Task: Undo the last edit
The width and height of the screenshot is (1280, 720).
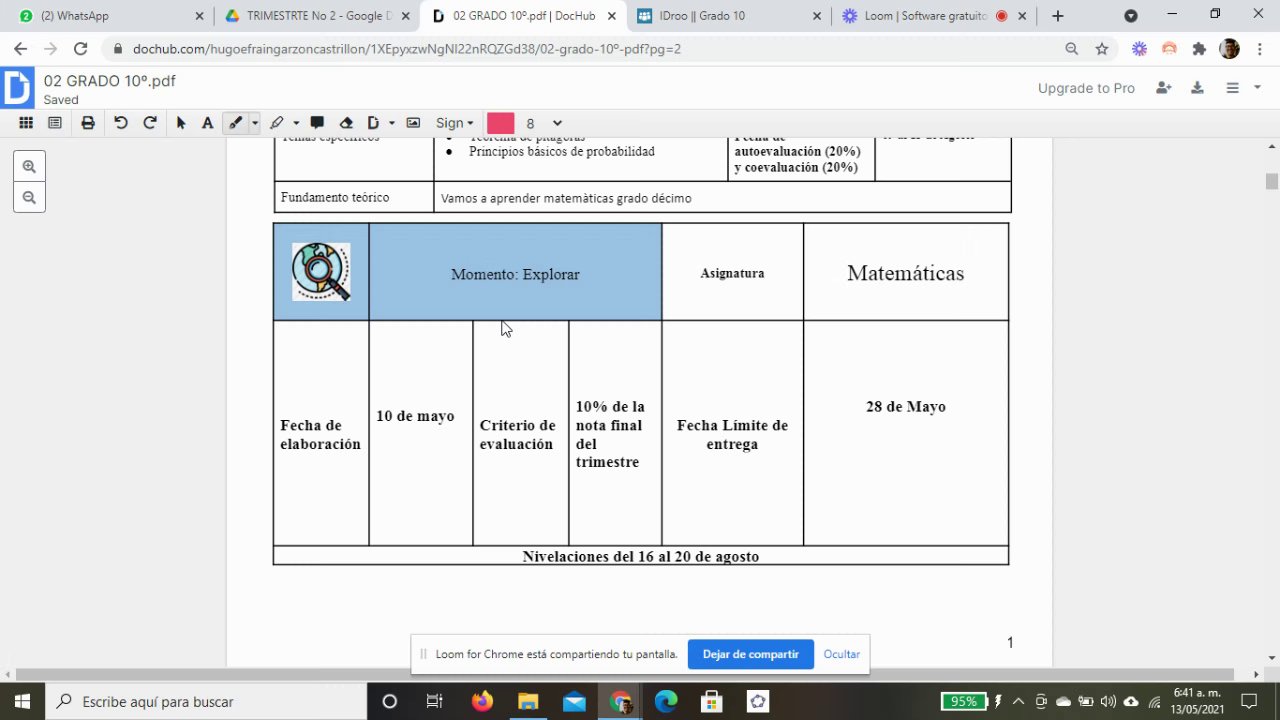Action: 121,123
